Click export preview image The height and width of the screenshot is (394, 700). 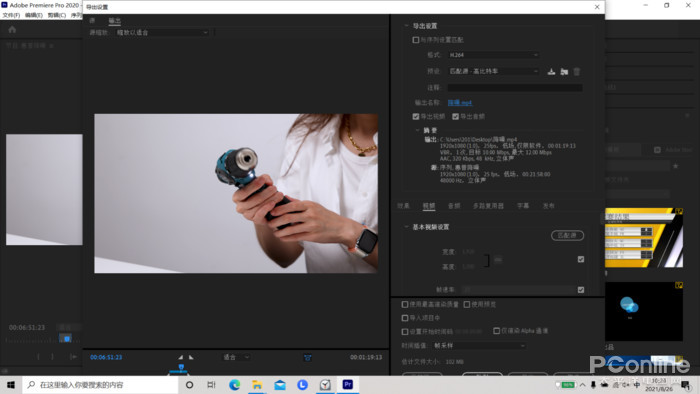[x=236, y=193]
